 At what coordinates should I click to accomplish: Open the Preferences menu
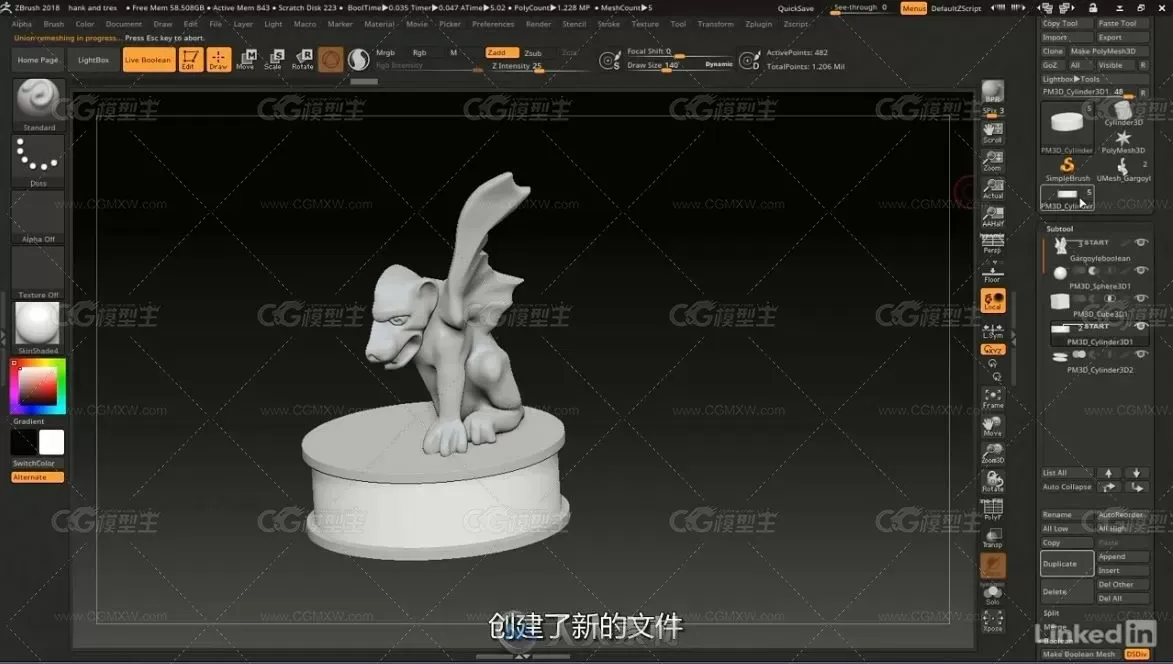(x=493, y=24)
